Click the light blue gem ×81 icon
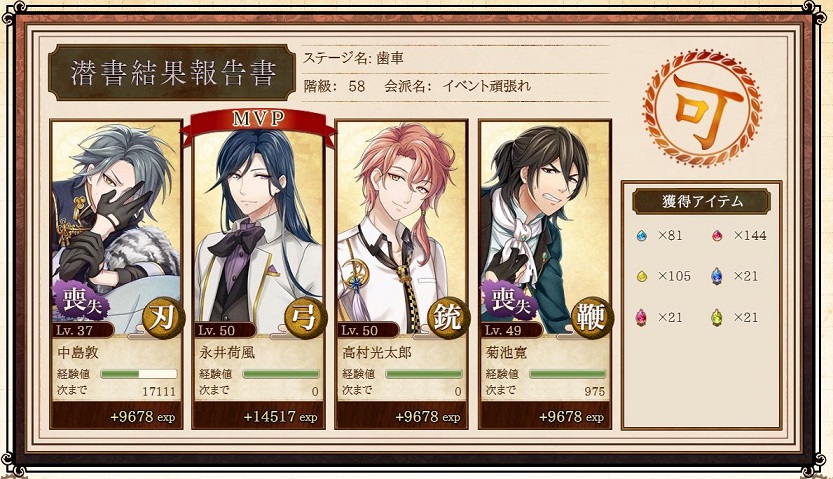Screen dimensions: 833x479 point(642,236)
